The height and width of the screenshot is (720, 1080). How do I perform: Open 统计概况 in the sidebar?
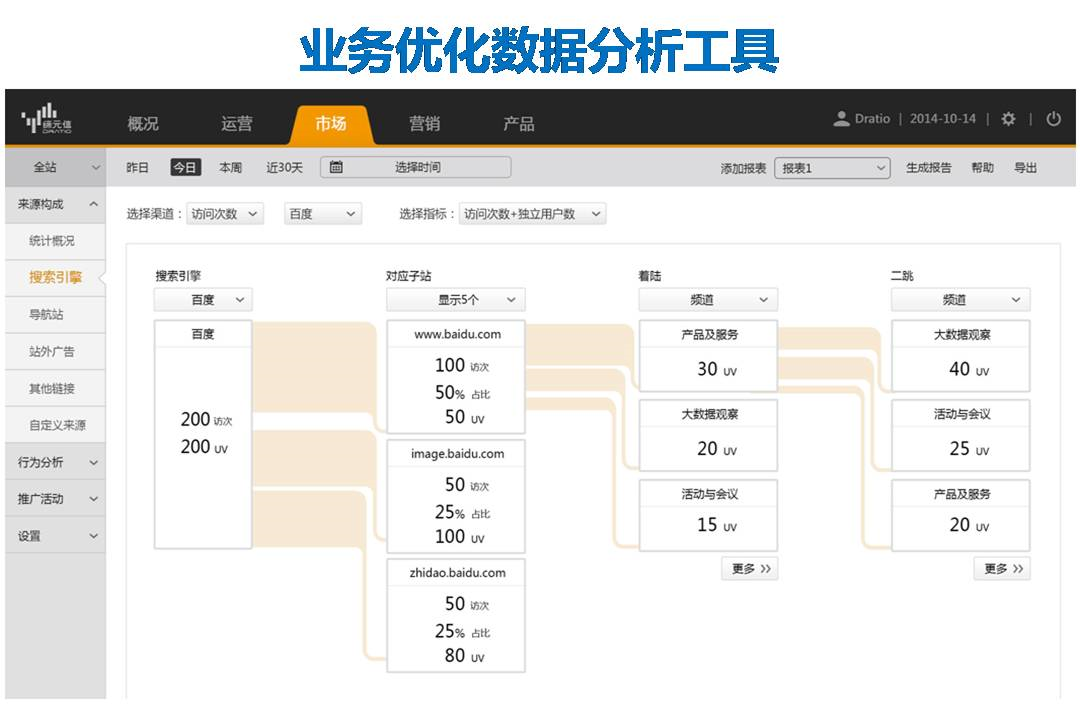tap(56, 241)
